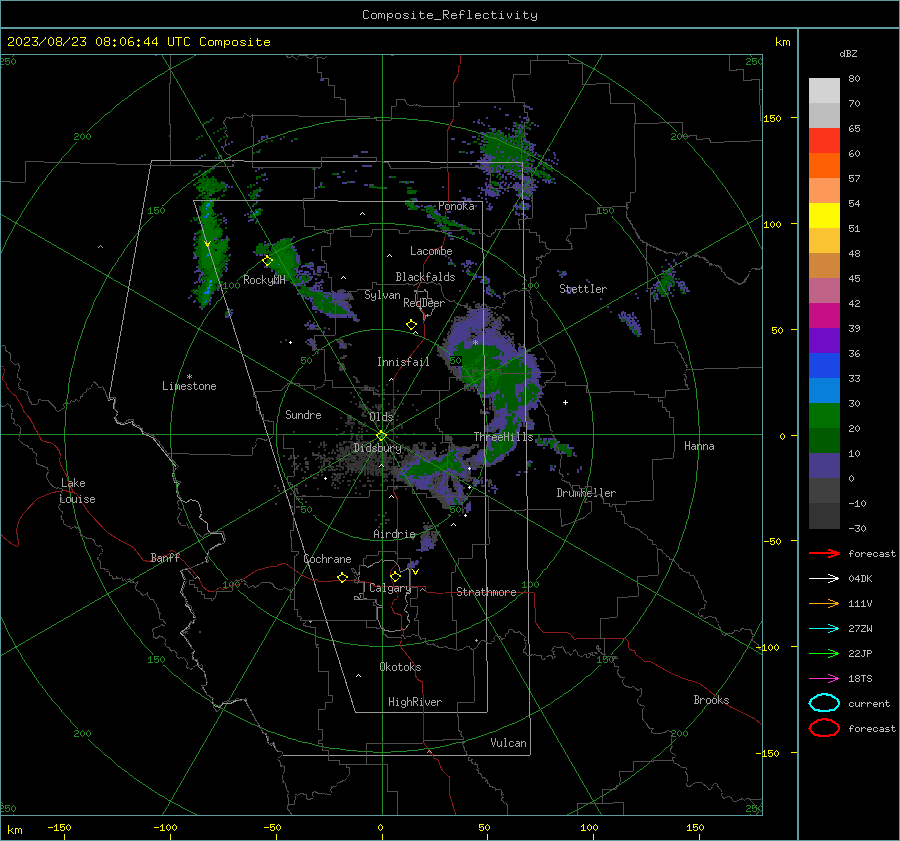
Task: Click the Lacombe city label
Action: [431, 251]
